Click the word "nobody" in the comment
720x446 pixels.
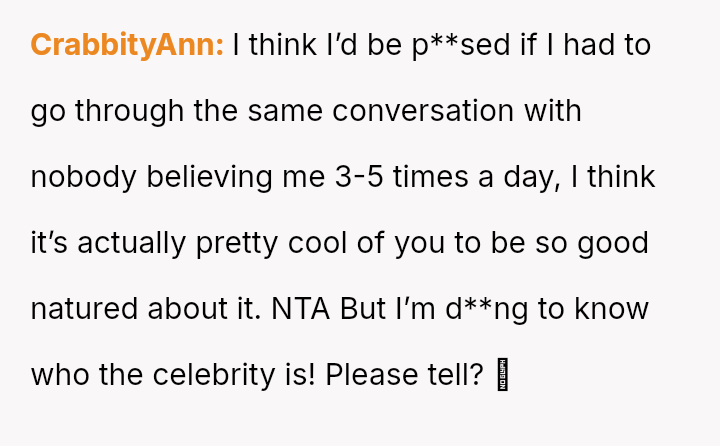83,177
